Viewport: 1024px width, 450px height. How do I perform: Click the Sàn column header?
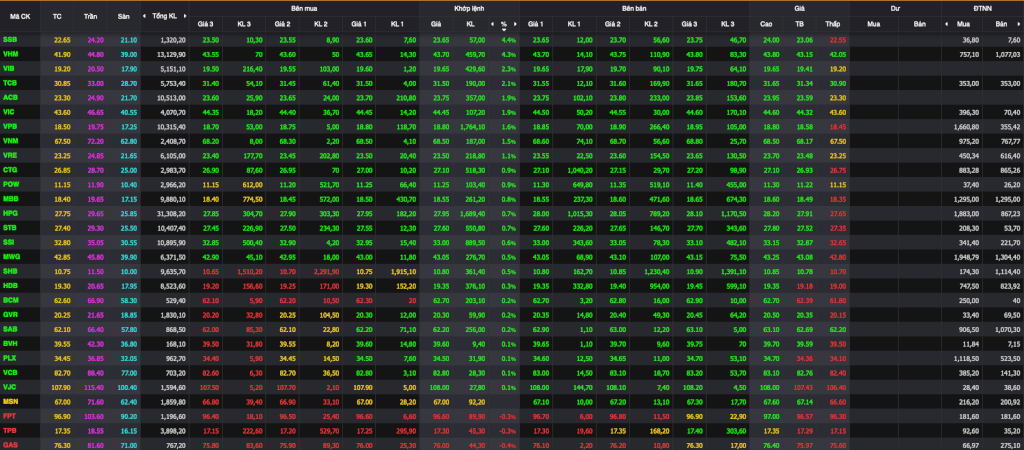(x=123, y=15)
